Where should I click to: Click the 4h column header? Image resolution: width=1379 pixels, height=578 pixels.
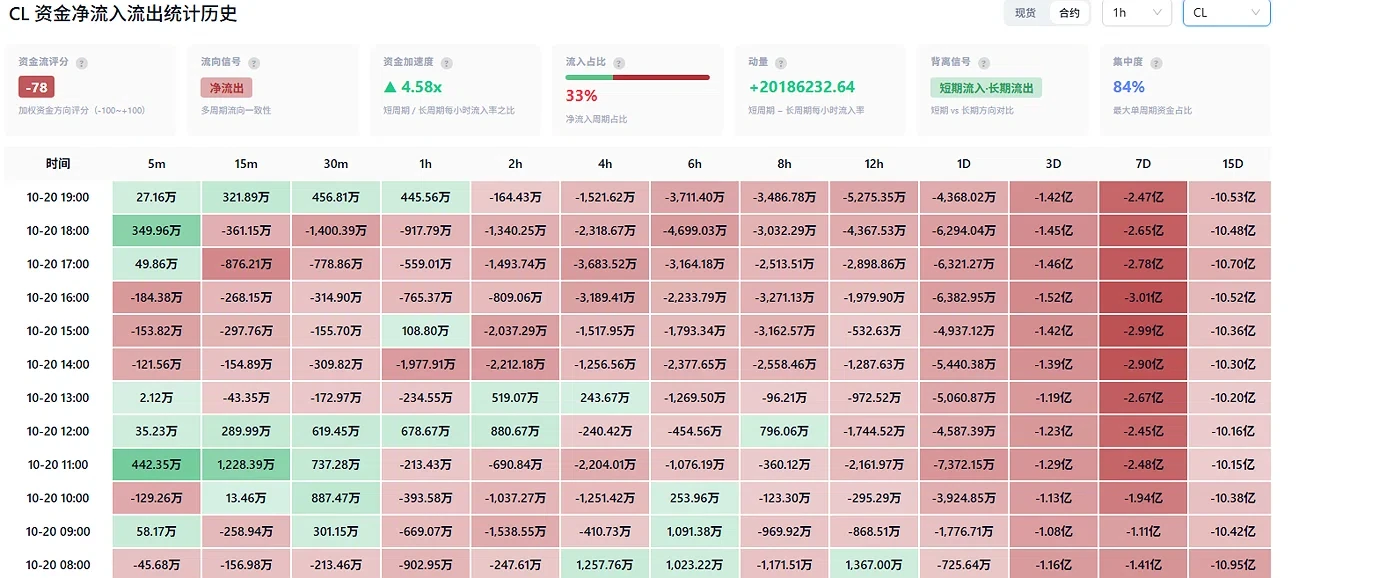tap(605, 164)
